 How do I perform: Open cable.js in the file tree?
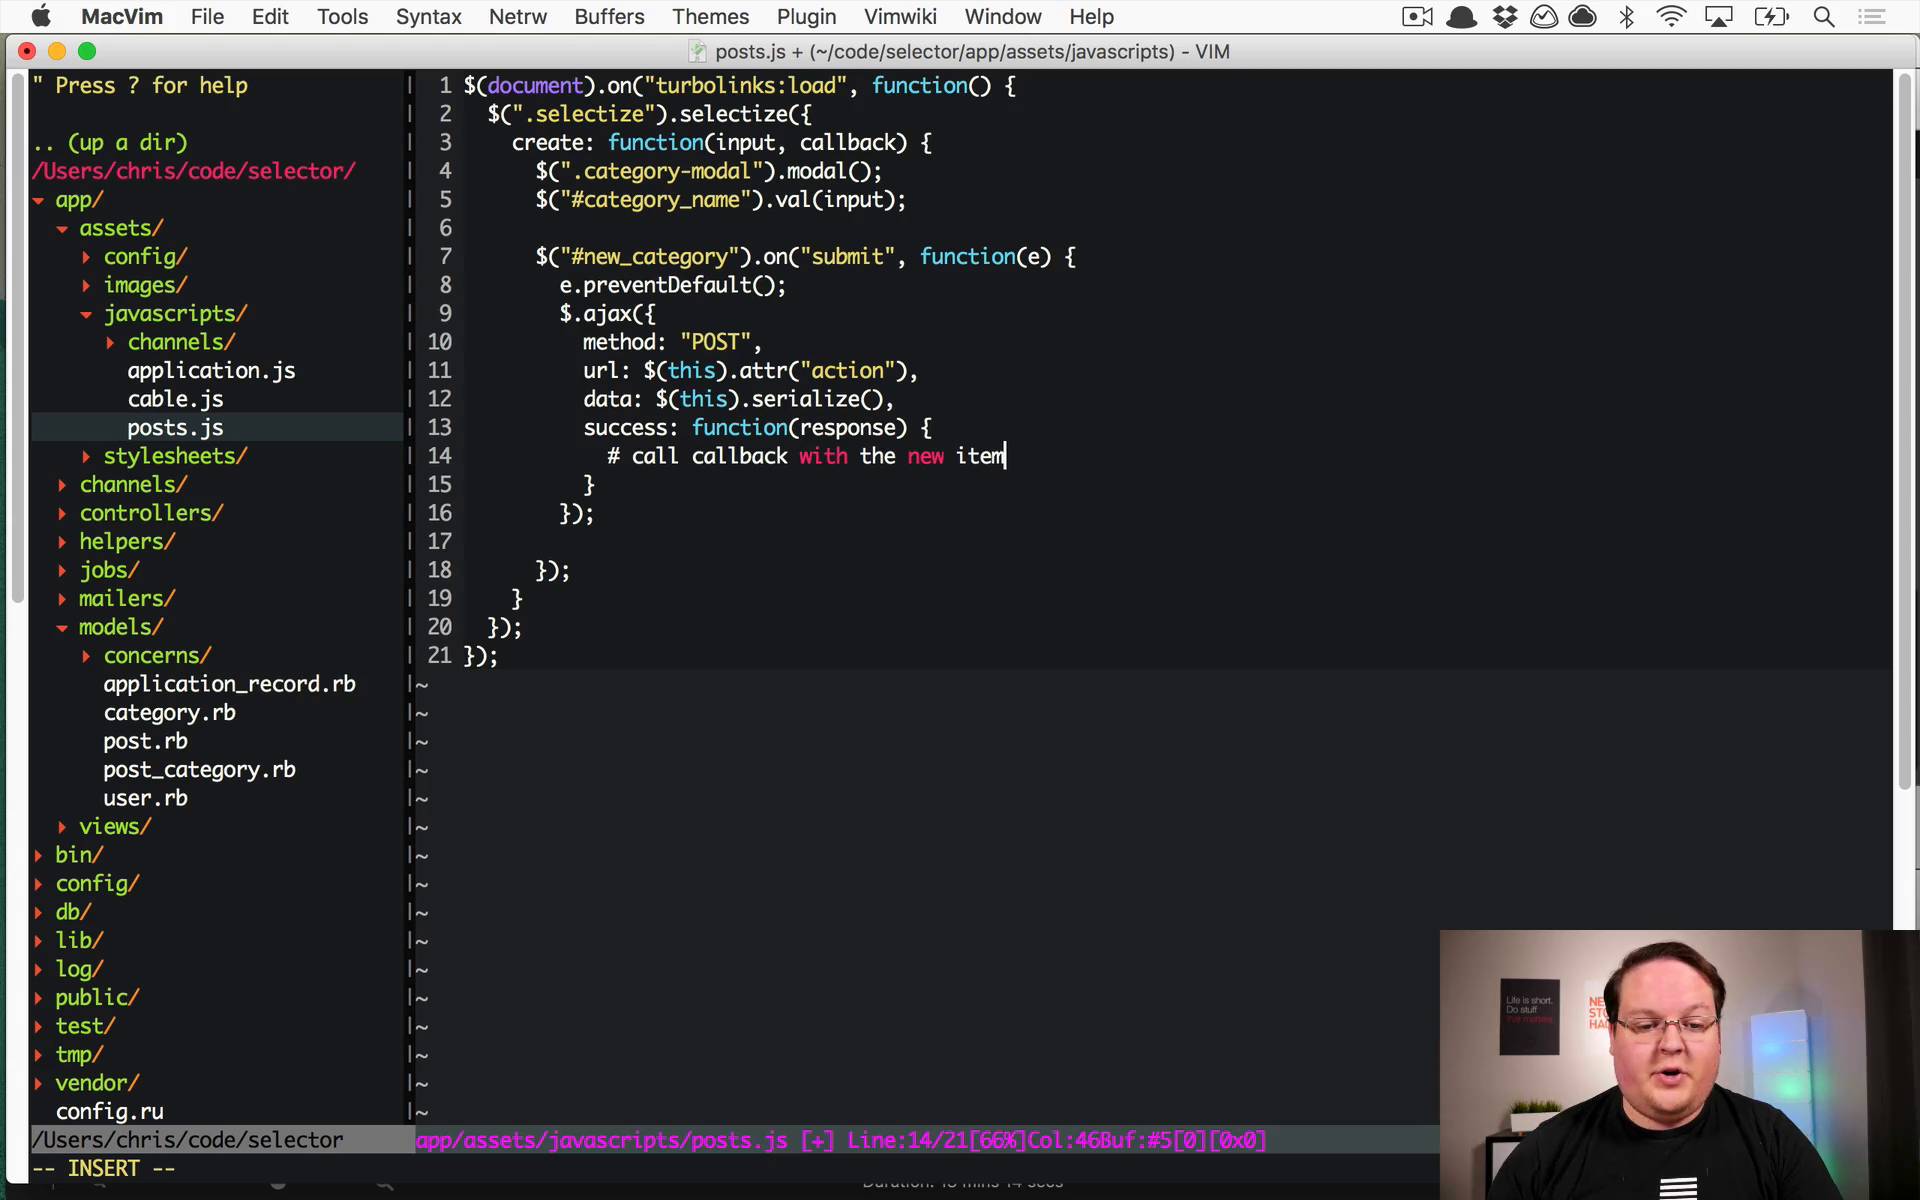[175, 399]
